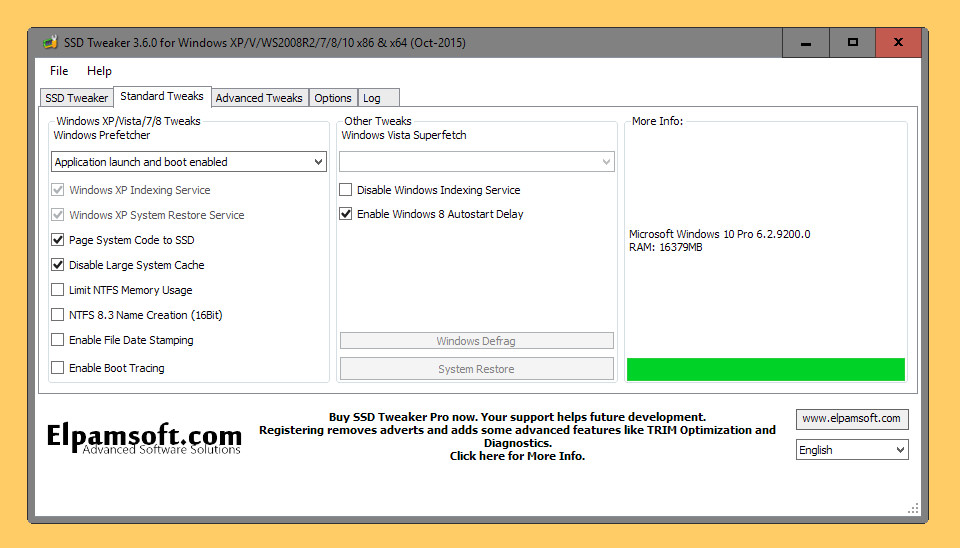Uncheck Enable Windows 8 Autostart Delay
The height and width of the screenshot is (548, 960).
tap(346, 214)
